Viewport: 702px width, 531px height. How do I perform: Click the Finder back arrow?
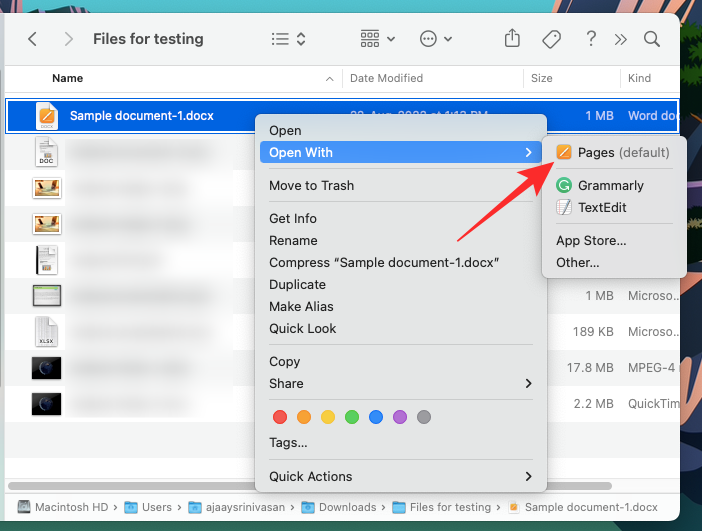point(33,39)
